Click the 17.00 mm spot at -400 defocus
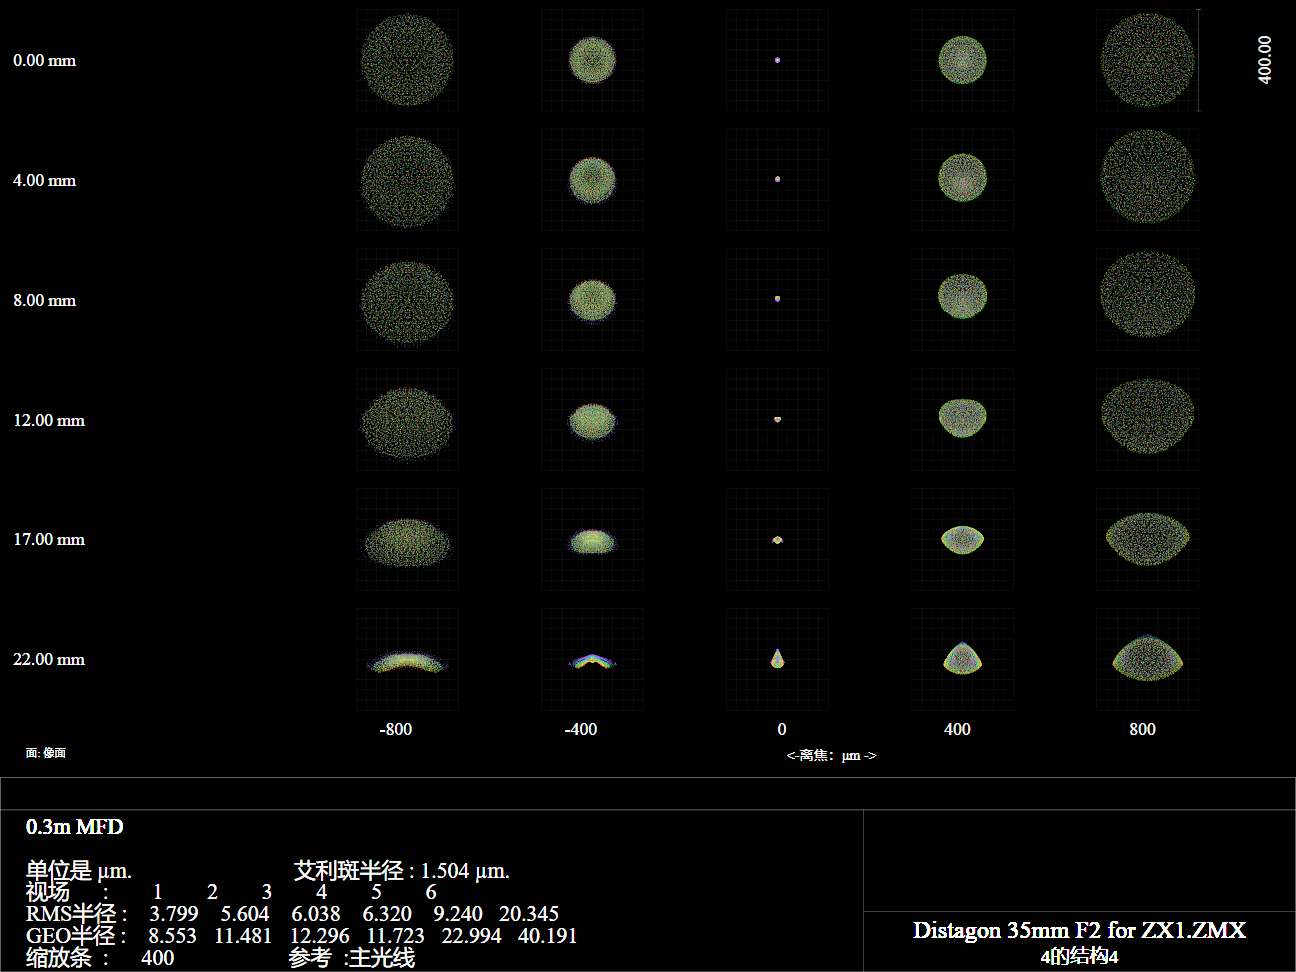Viewport: 1296px width, 972px height. click(592, 541)
